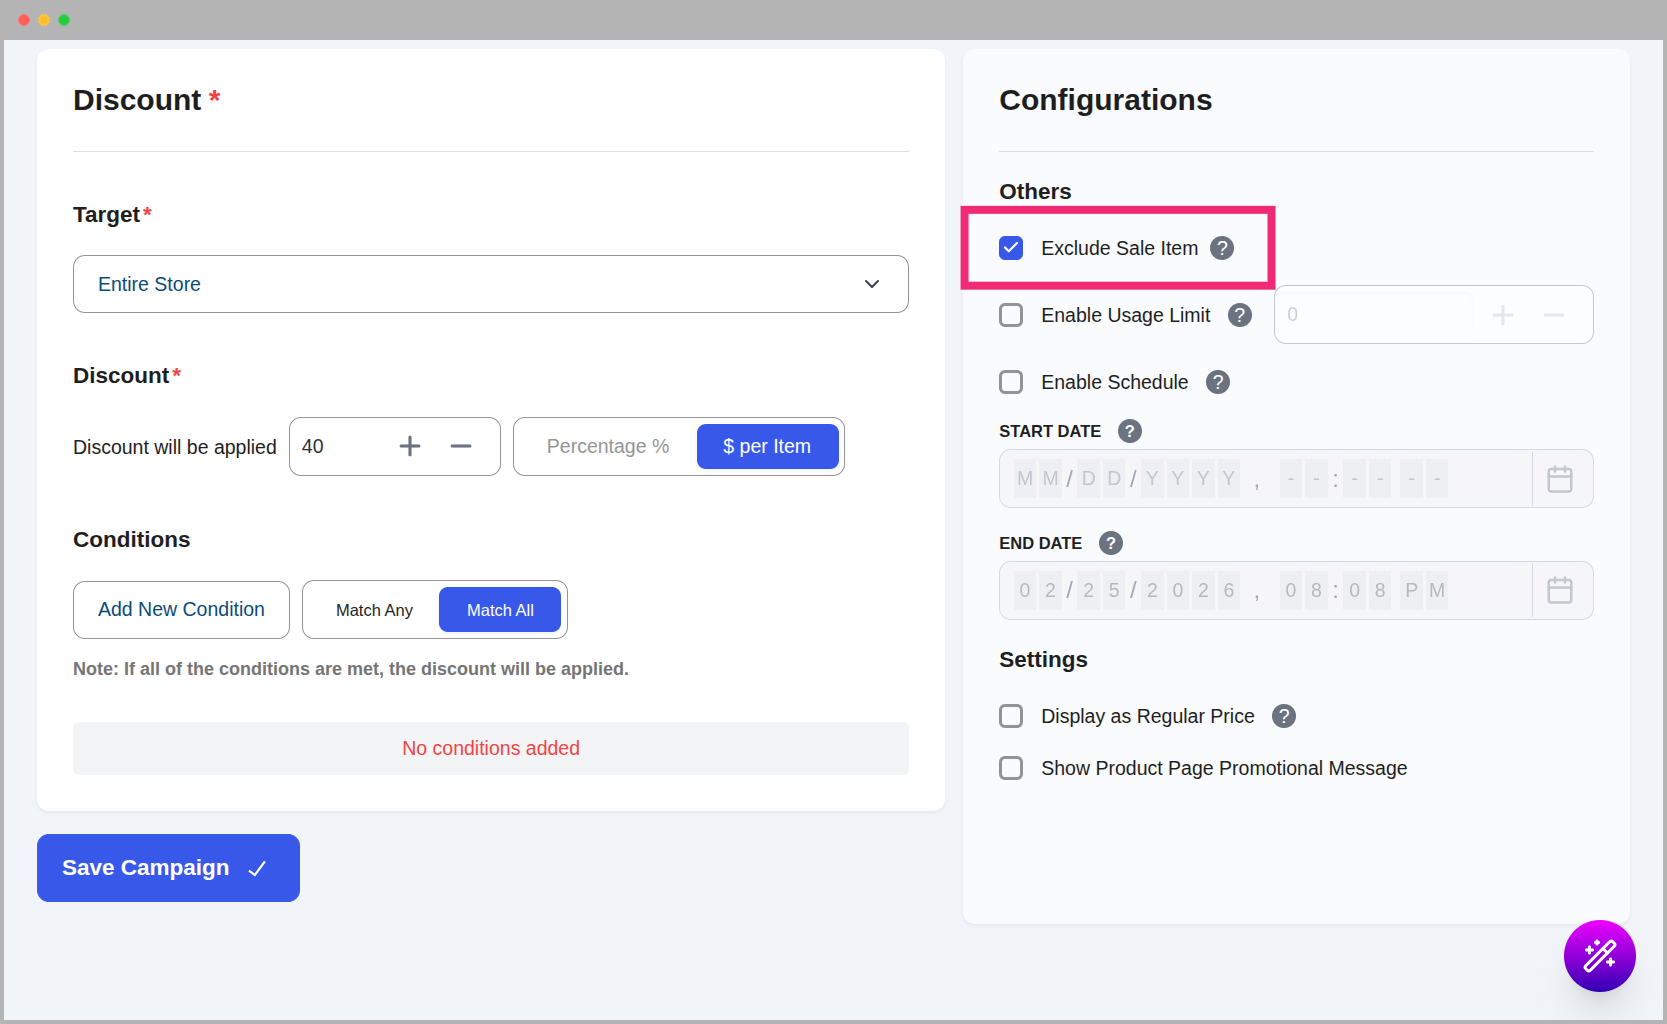Viewport: 1667px width, 1024px height.
Task: Increase discount amount with plus button
Action: pos(410,446)
